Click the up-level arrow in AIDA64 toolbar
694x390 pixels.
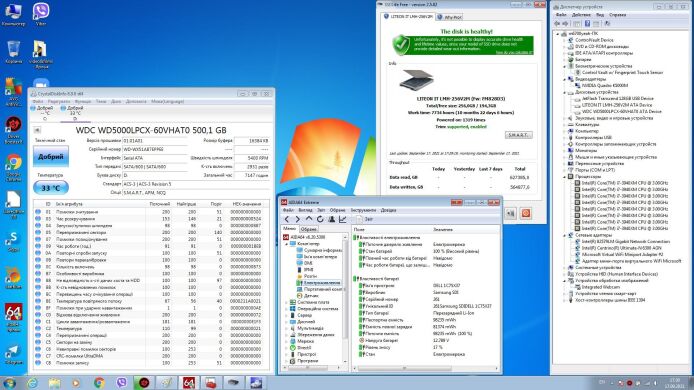click(309, 219)
